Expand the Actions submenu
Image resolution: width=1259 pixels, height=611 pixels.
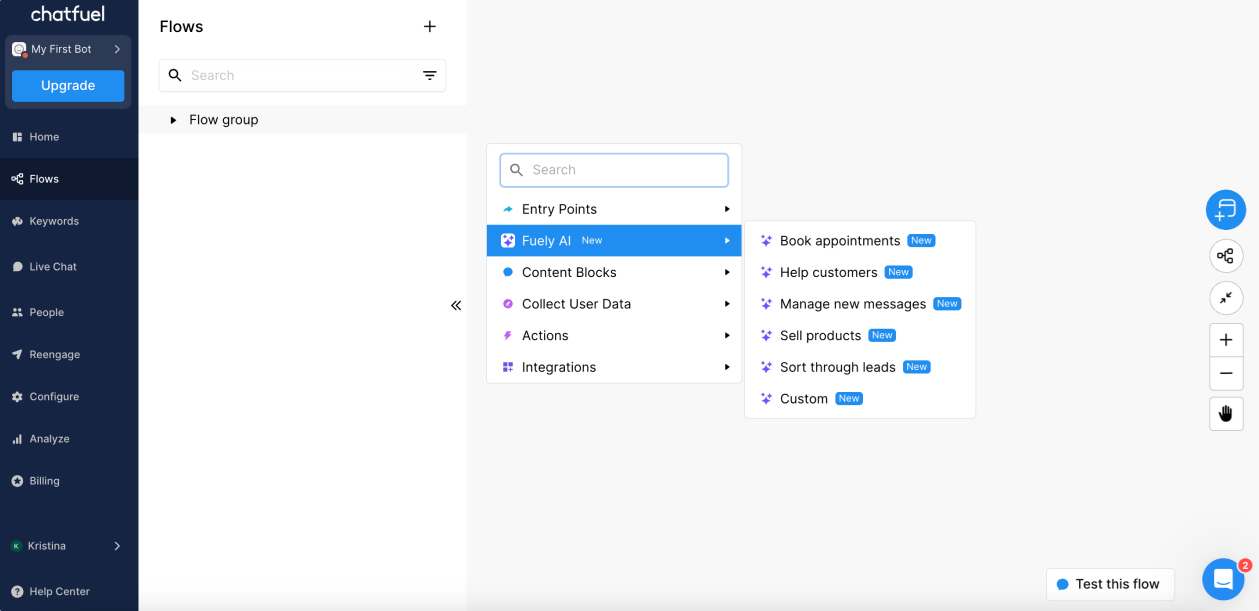[x=614, y=336]
